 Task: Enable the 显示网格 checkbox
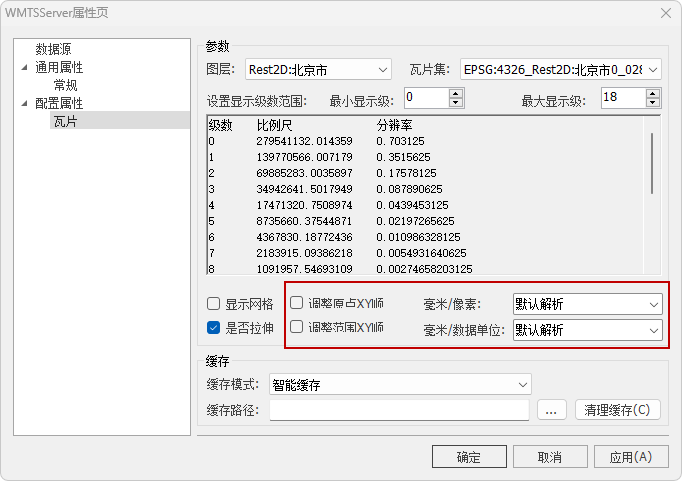[x=213, y=303]
